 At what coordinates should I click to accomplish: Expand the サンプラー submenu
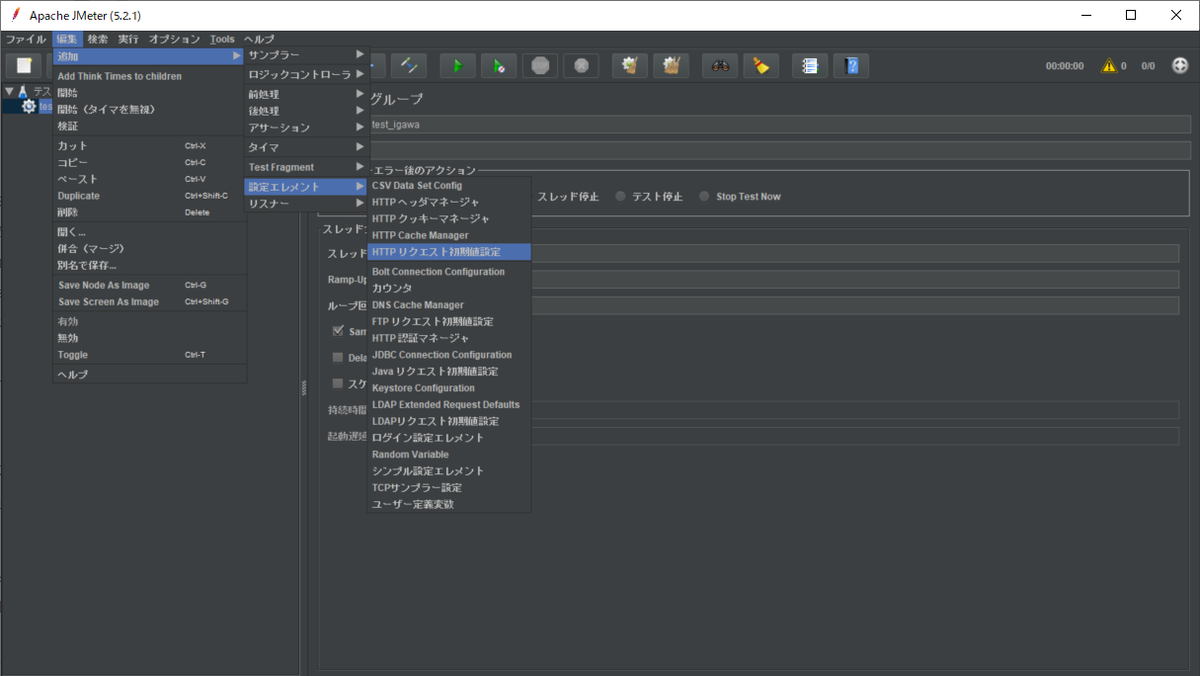(307, 54)
